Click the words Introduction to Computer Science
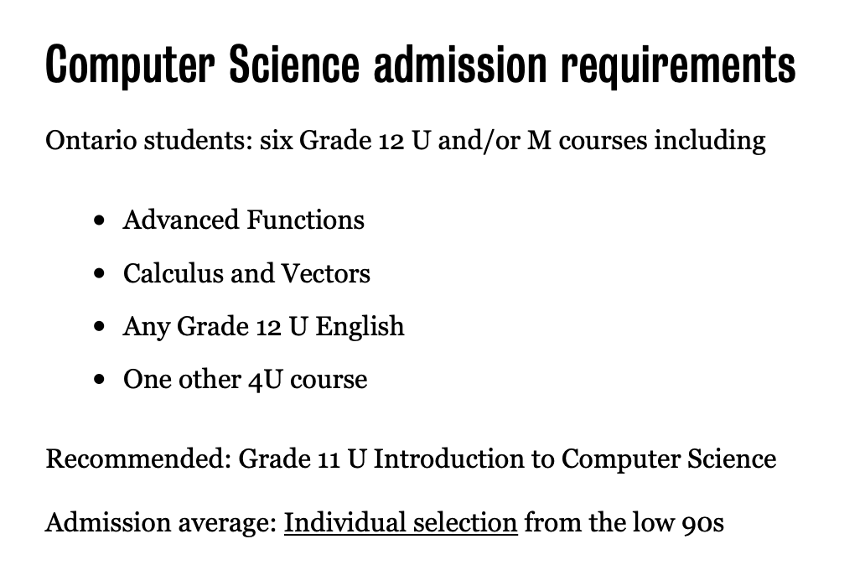This screenshot has height=566, width=866. pos(575,459)
